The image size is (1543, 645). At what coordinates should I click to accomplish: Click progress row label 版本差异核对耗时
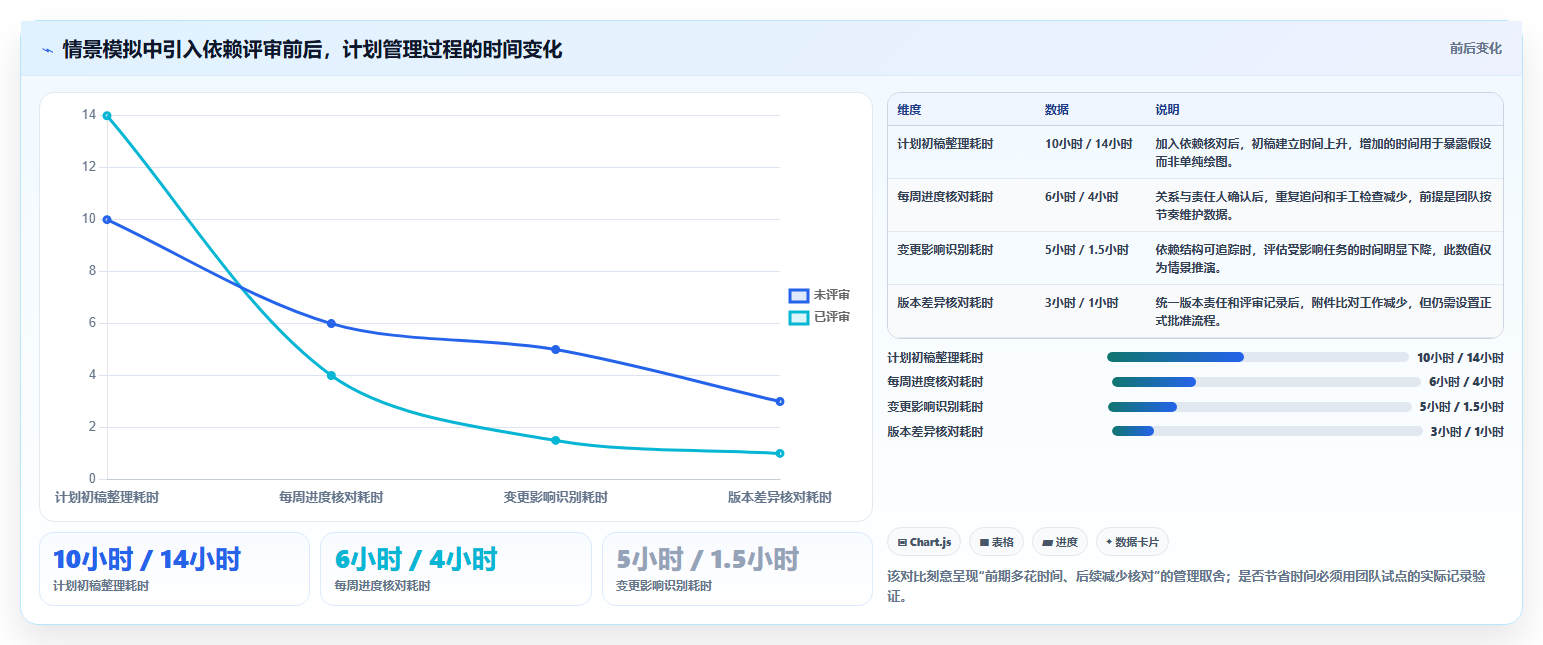pyautogui.click(x=935, y=432)
